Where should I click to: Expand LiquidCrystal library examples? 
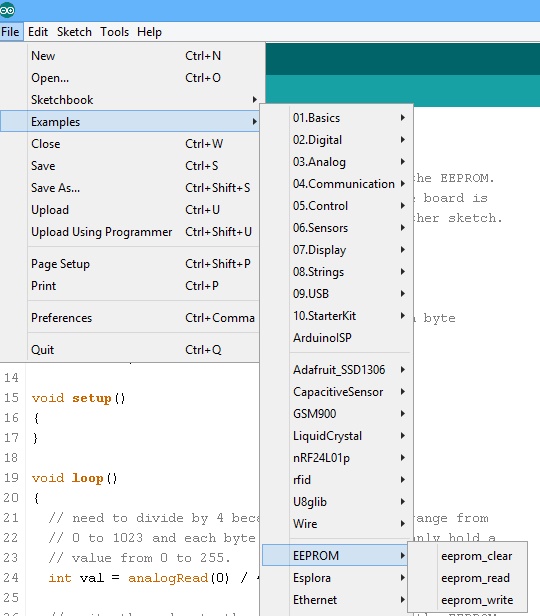(x=337, y=436)
